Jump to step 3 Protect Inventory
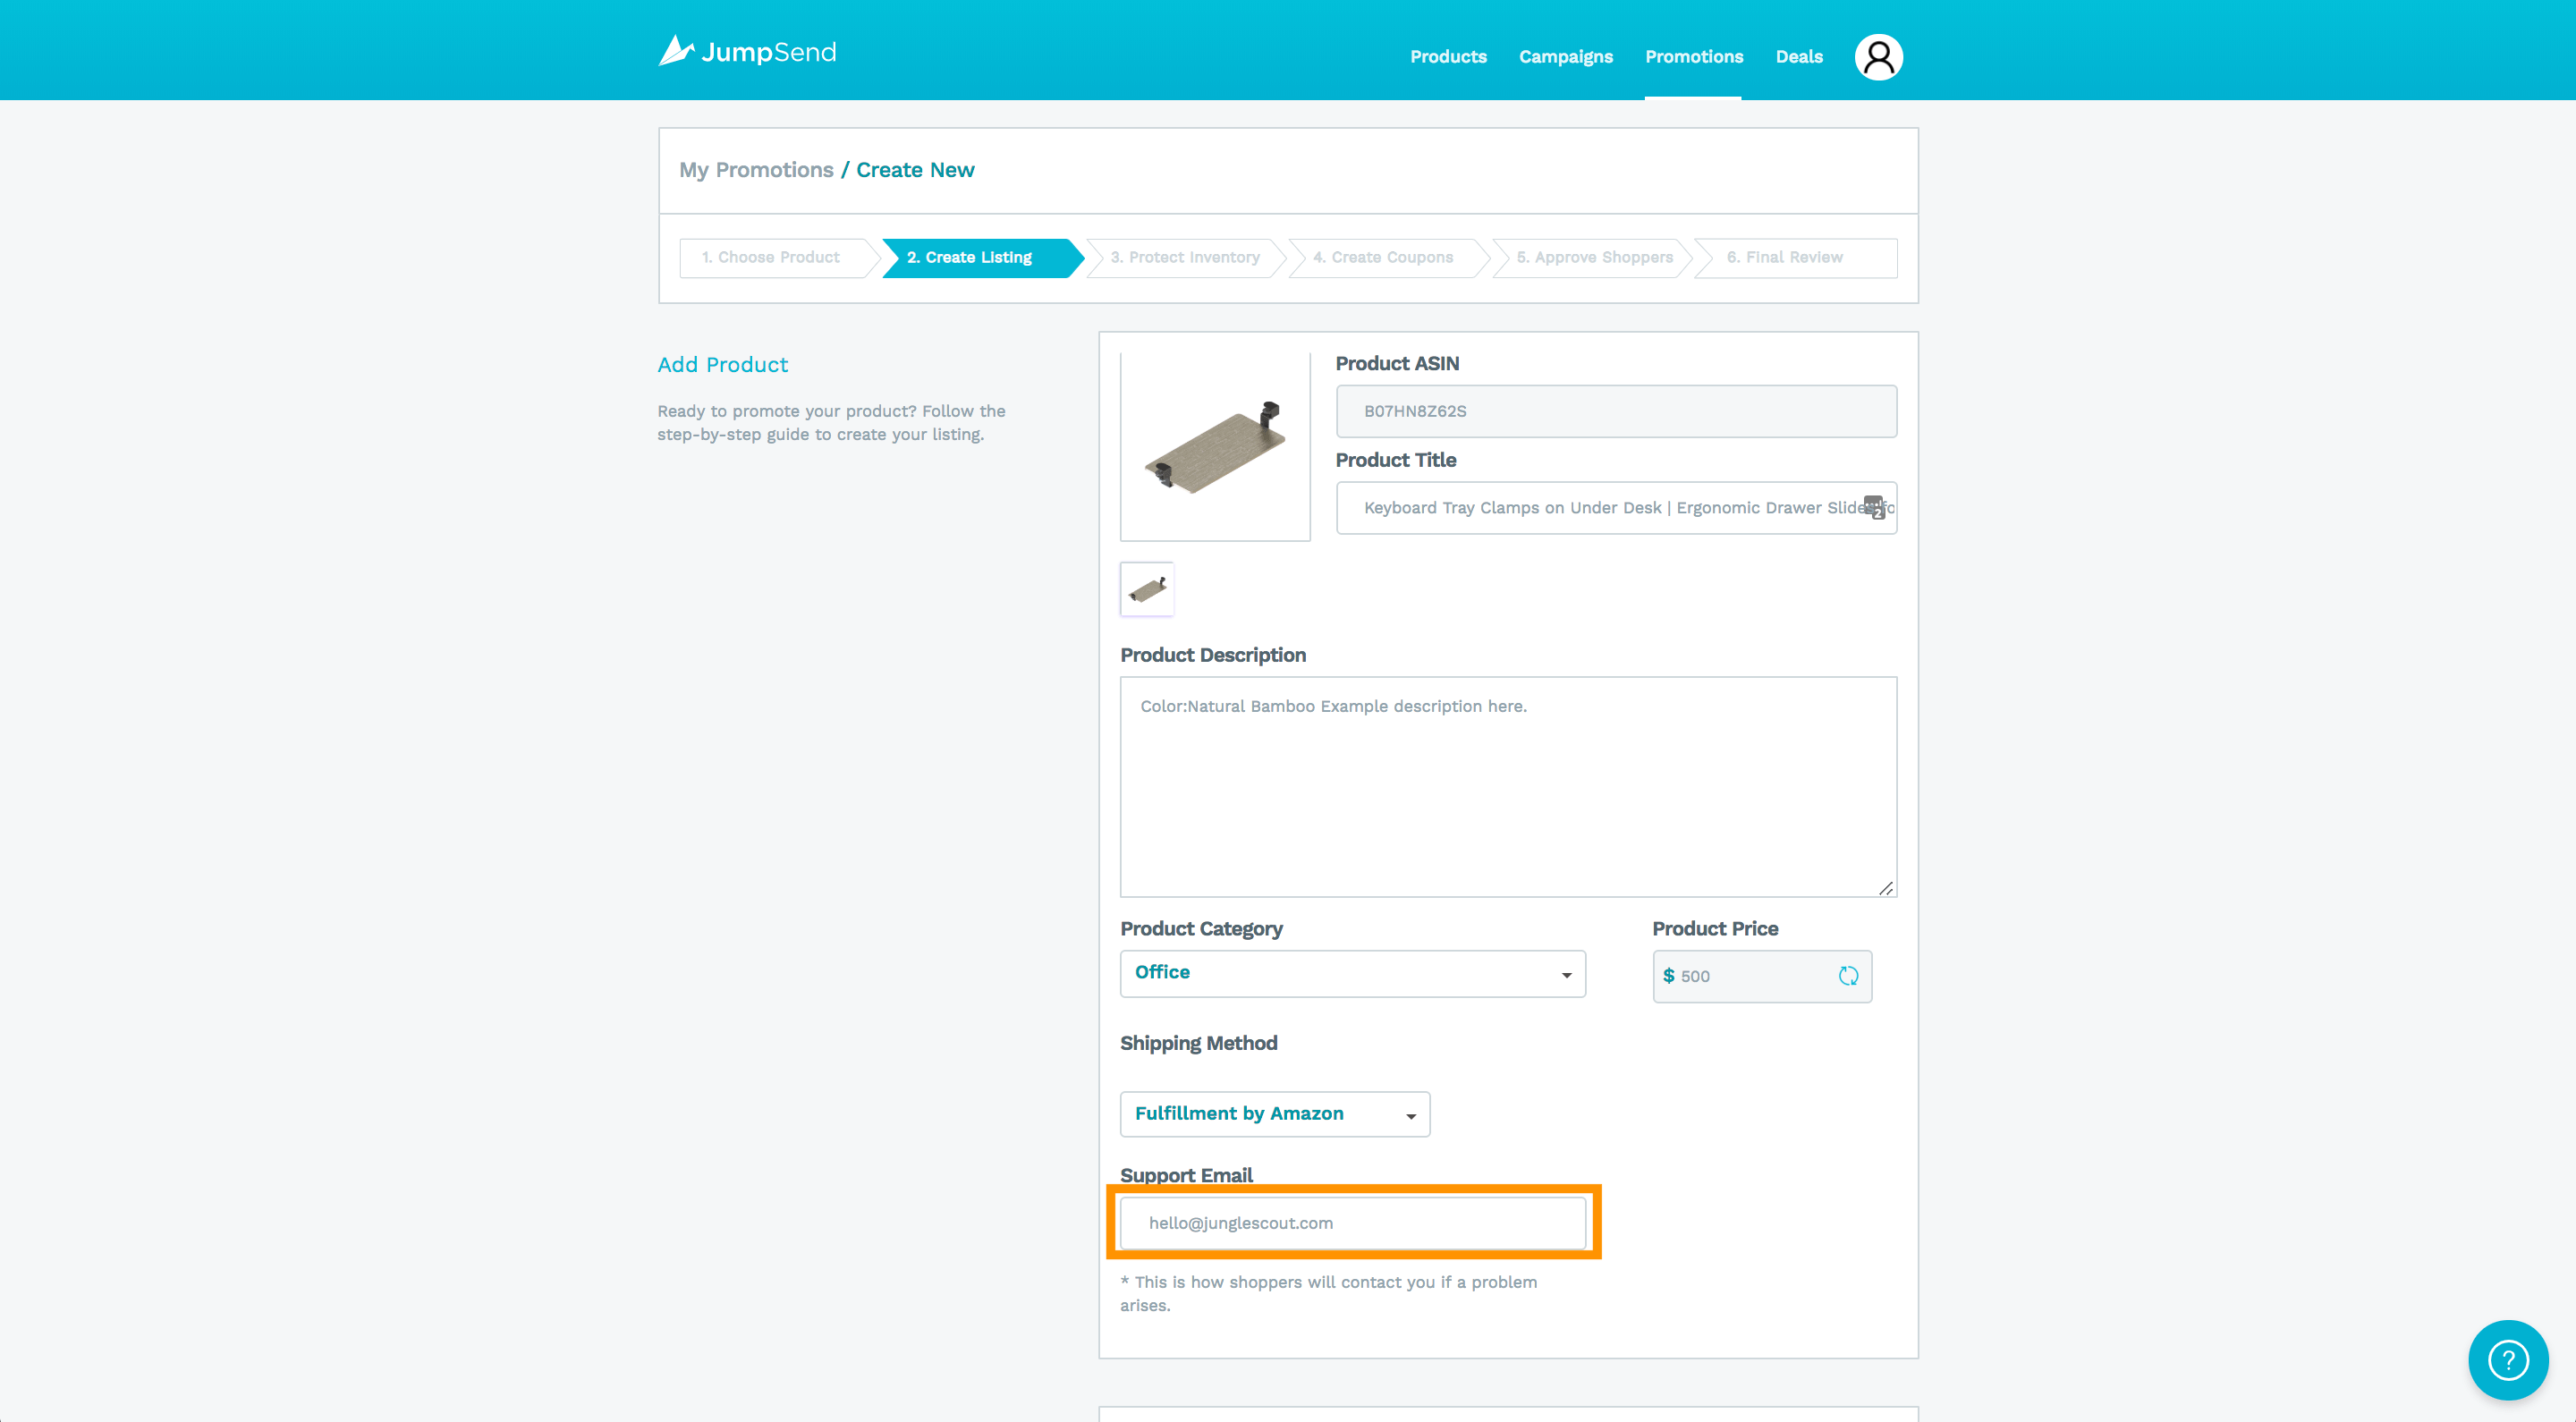 pos(1184,257)
